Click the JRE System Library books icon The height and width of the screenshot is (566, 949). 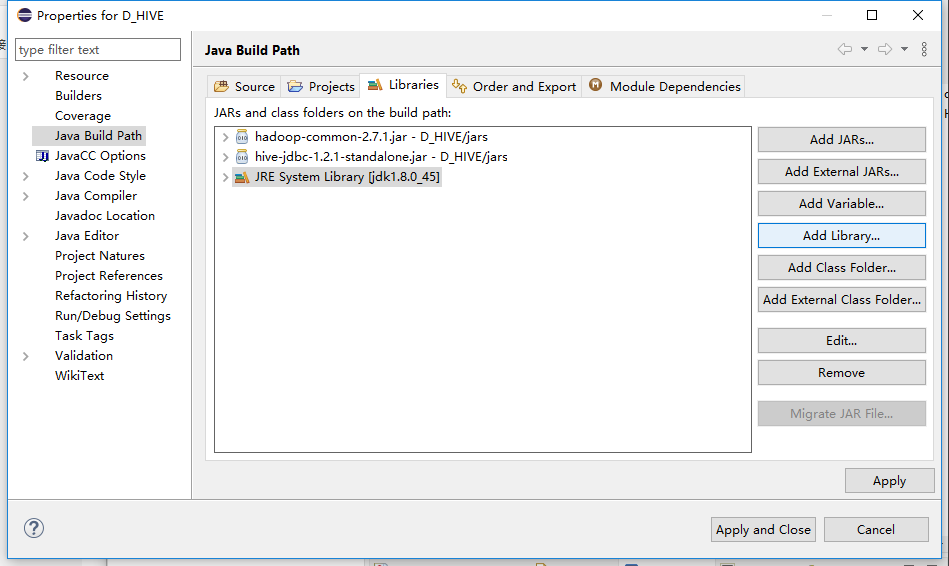click(242, 177)
